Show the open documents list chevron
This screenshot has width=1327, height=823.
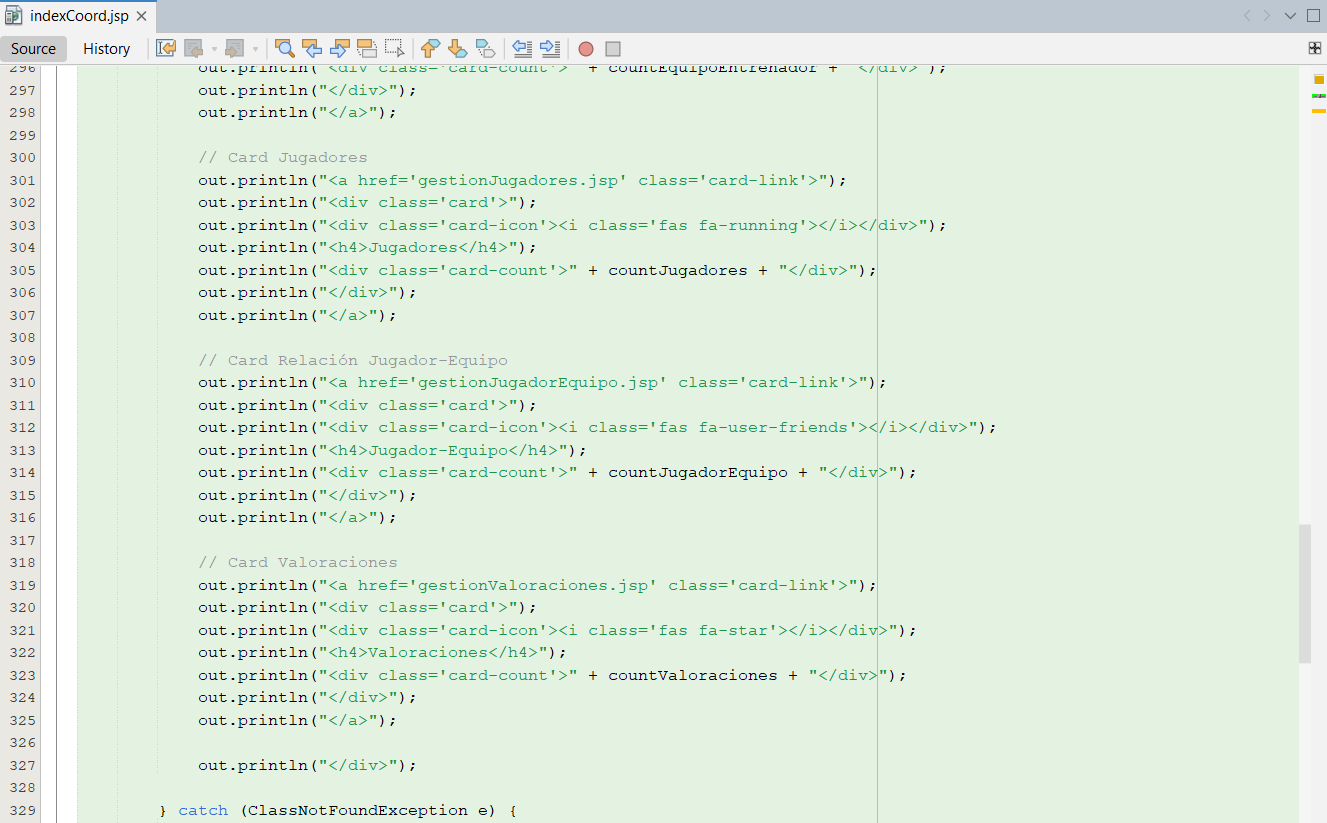1290,16
